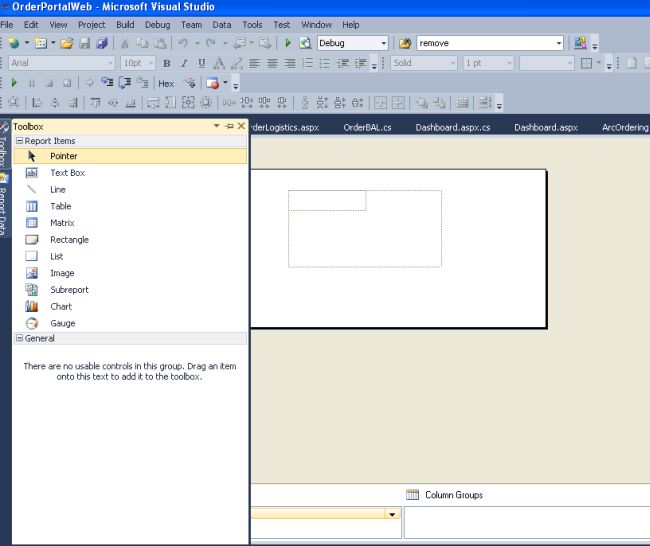Open the Build menu
650x546 pixels.
pyautogui.click(x=125, y=25)
